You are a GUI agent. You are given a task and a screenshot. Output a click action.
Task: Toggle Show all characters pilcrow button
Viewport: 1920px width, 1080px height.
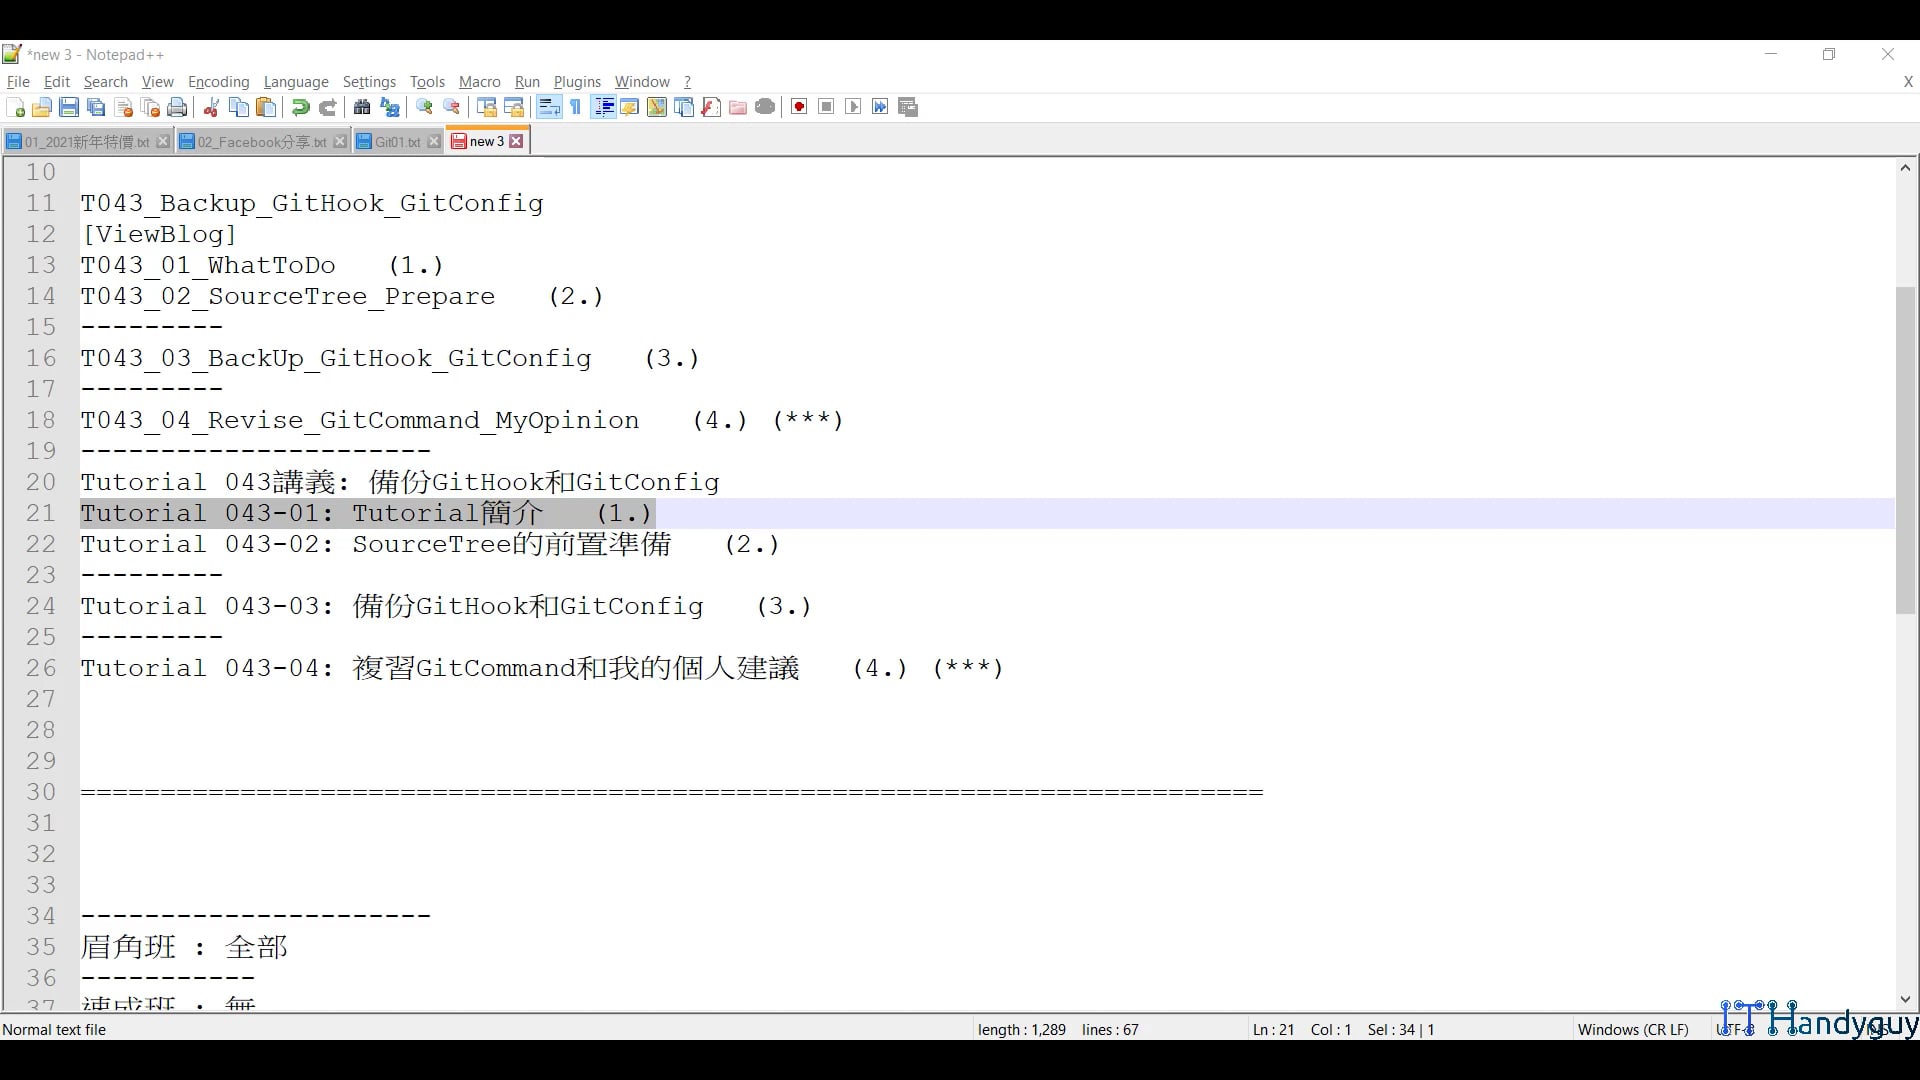pyautogui.click(x=576, y=108)
